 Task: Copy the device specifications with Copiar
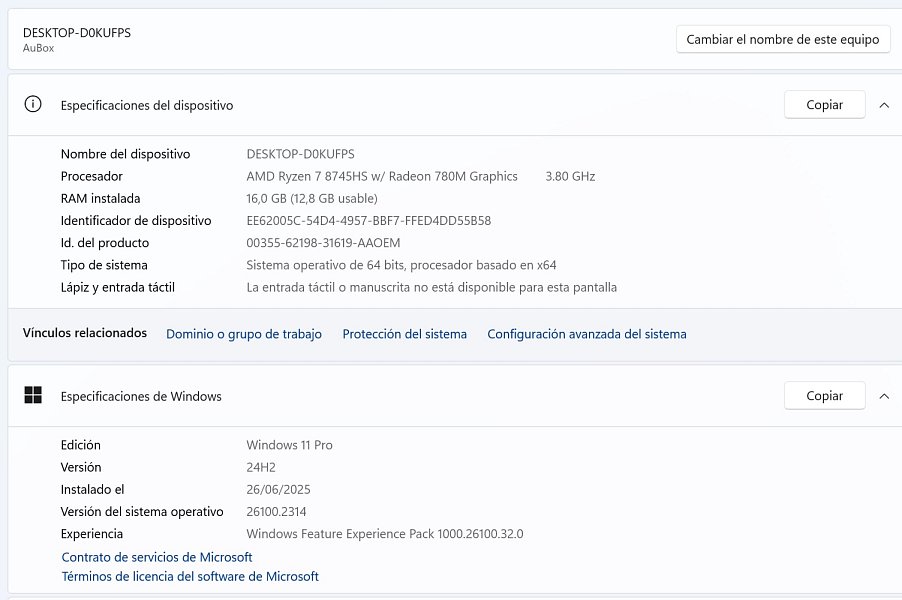[x=824, y=105]
